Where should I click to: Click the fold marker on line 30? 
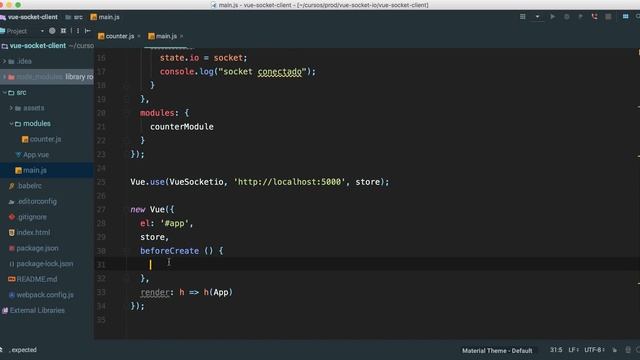point(126,251)
